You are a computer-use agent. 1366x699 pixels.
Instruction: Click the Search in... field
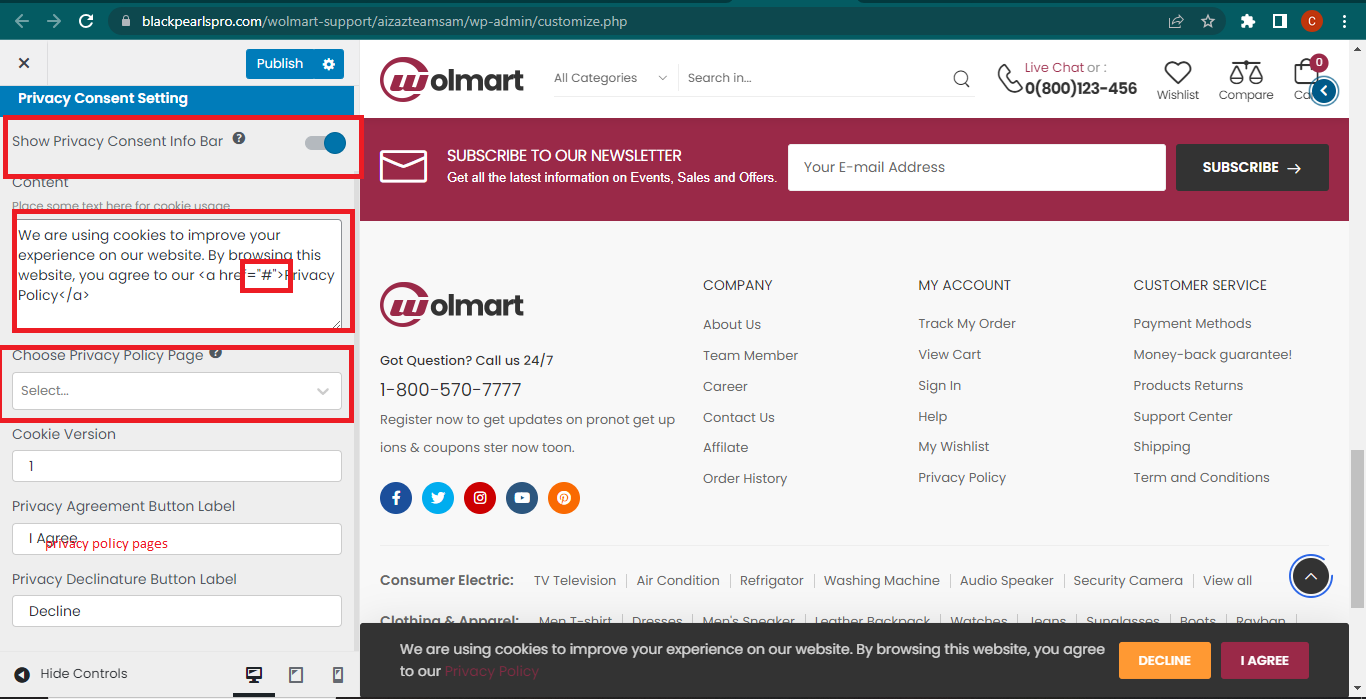click(815, 78)
